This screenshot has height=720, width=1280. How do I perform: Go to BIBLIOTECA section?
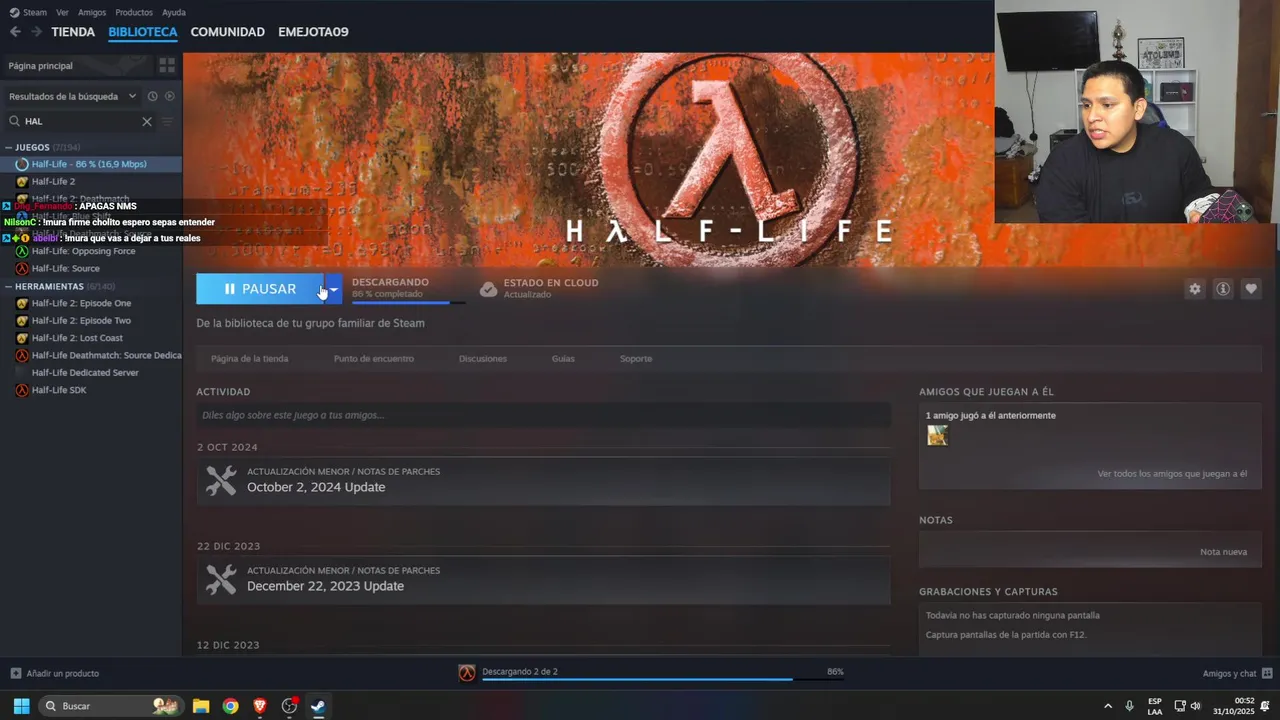tap(143, 32)
